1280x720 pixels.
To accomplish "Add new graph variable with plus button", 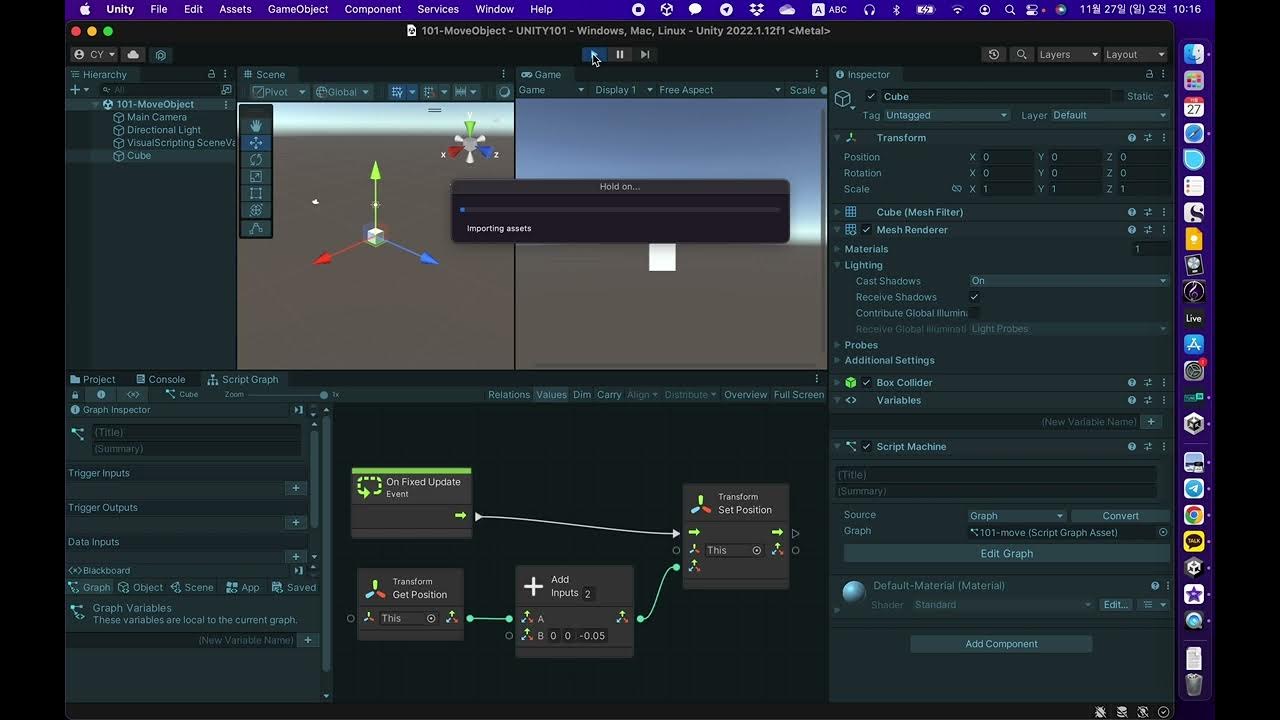I will point(307,640).
